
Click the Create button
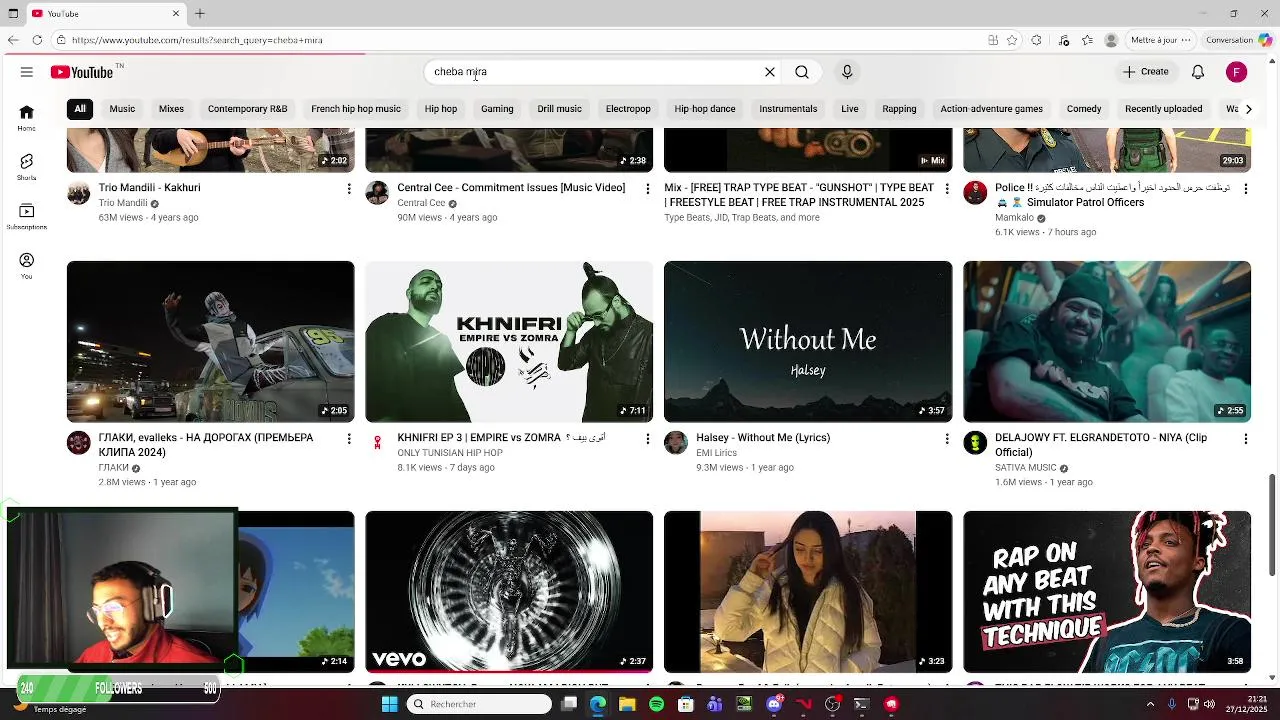(x=1145, y=72)
